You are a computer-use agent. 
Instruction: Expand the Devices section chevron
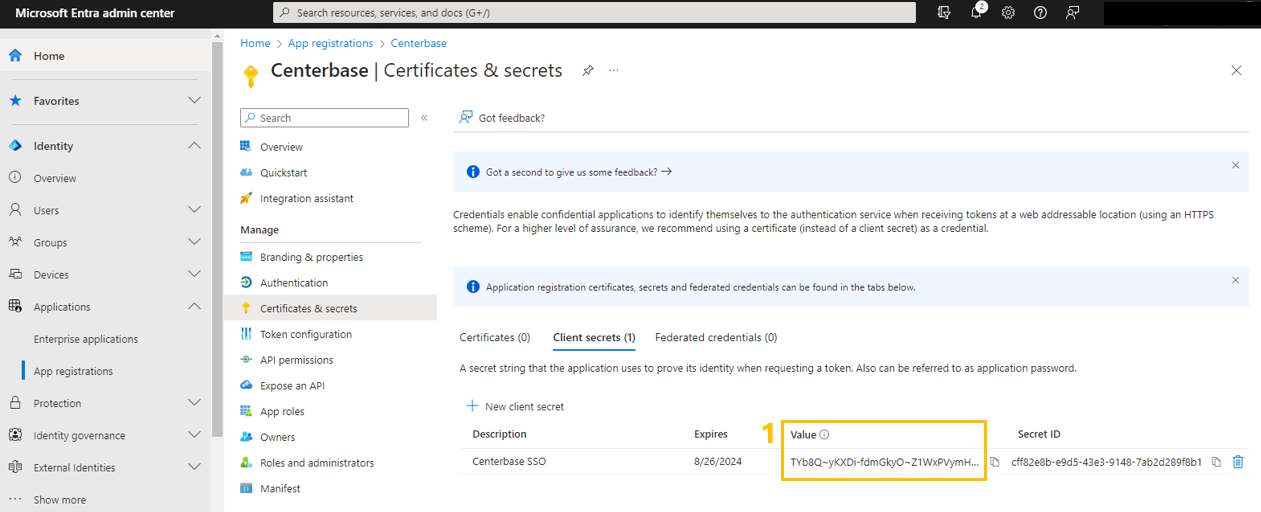pyautogui.click(x=195, y=274)
